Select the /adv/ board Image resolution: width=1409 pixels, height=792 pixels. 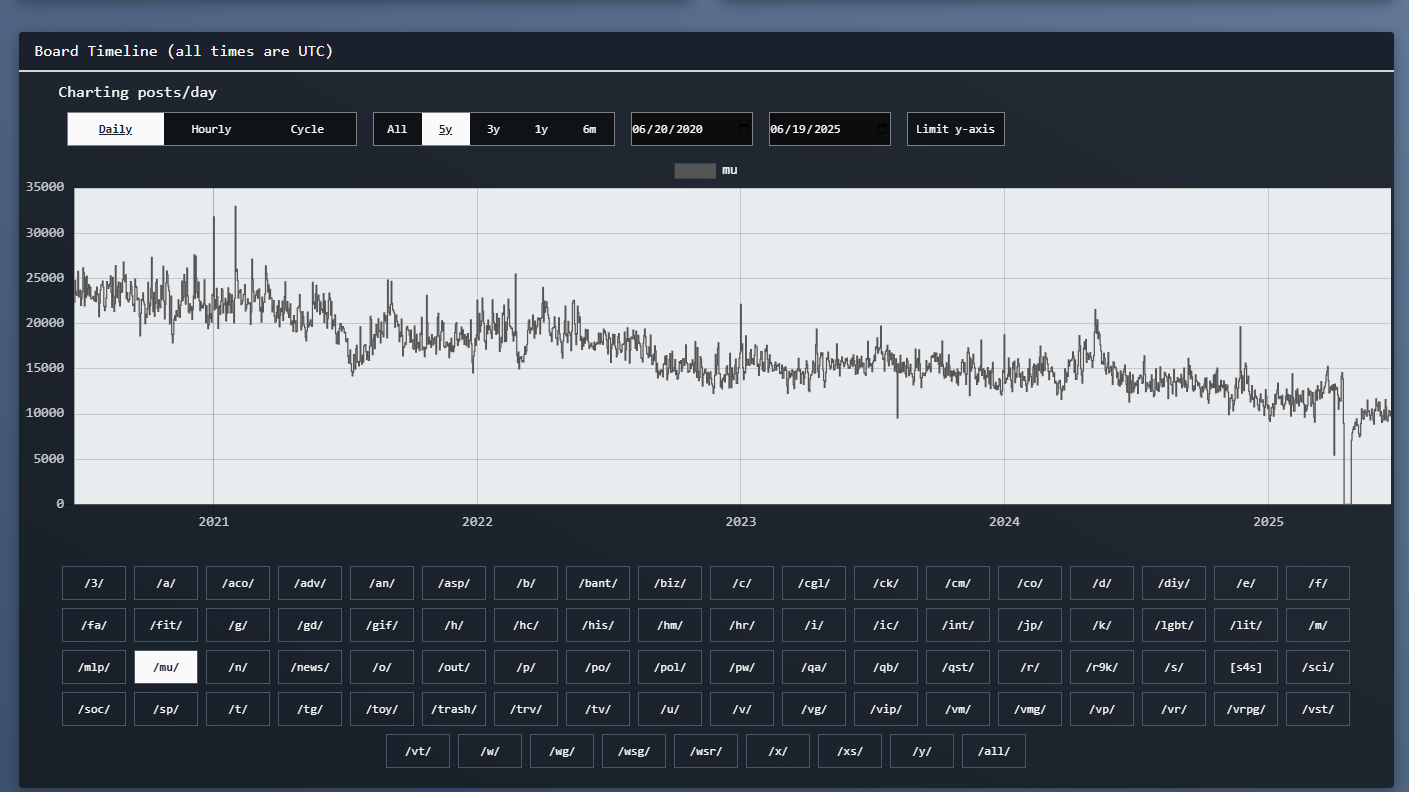click(310, 583)
